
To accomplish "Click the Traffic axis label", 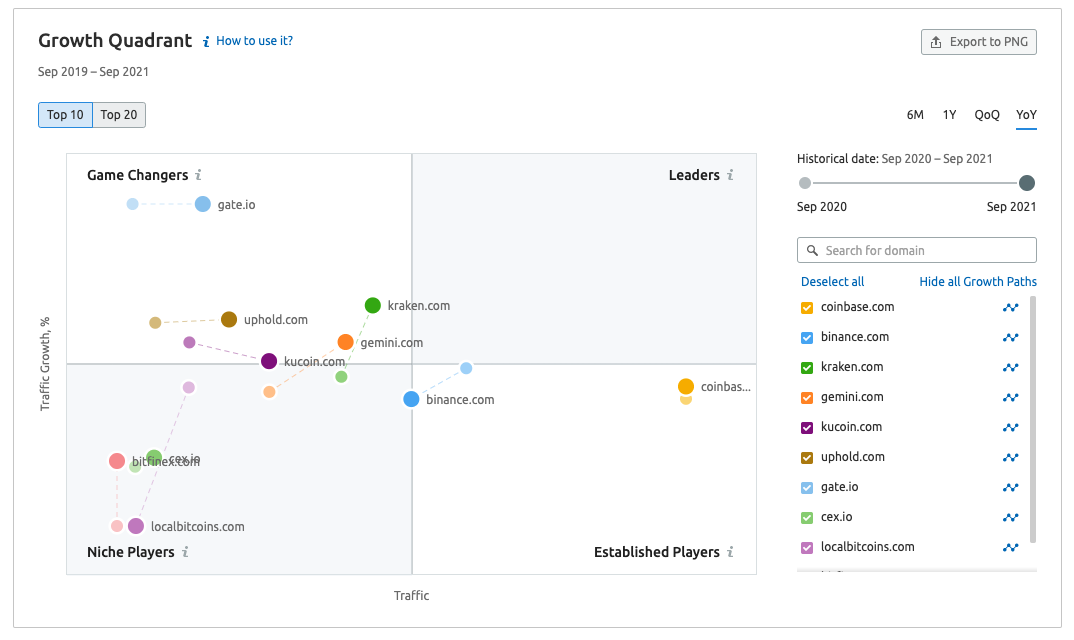I will point(412,596).
